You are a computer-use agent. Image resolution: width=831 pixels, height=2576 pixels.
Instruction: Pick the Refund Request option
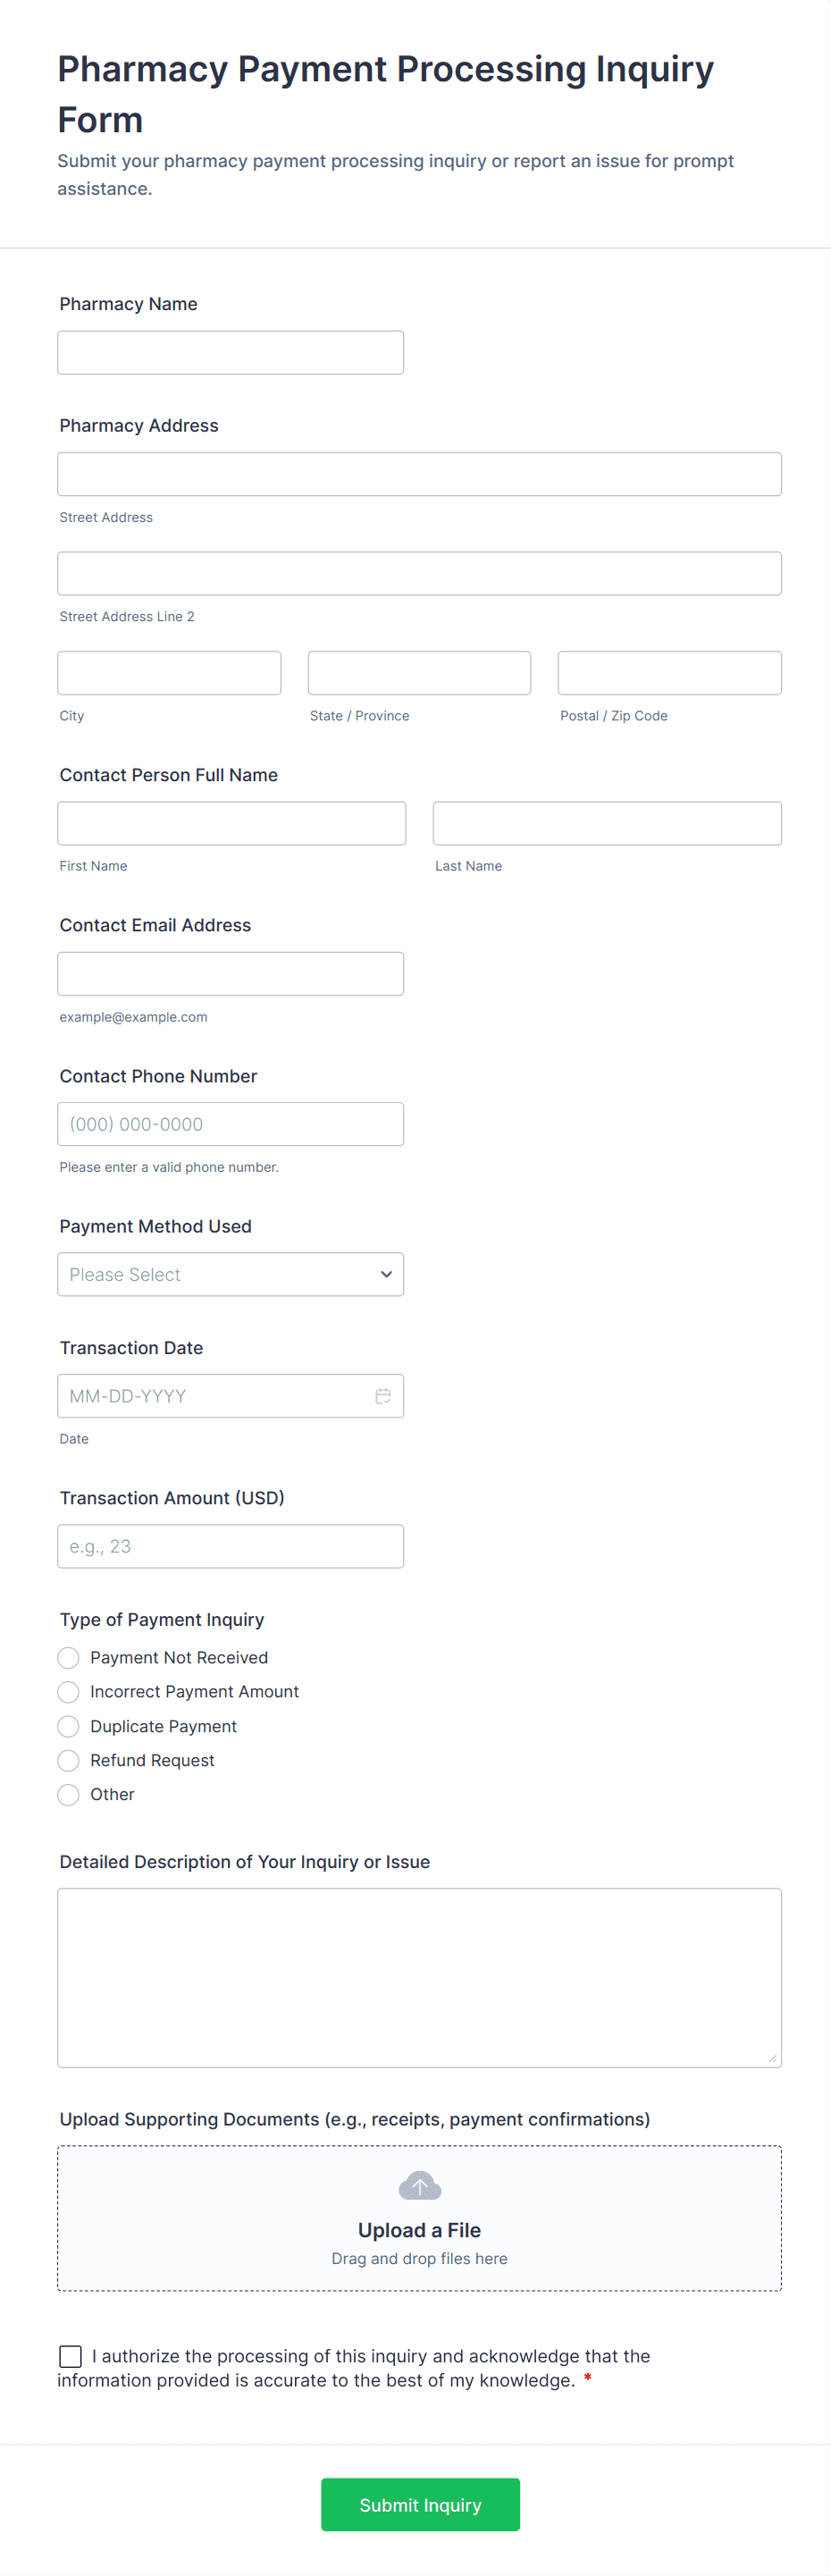tap(69, 1761)
